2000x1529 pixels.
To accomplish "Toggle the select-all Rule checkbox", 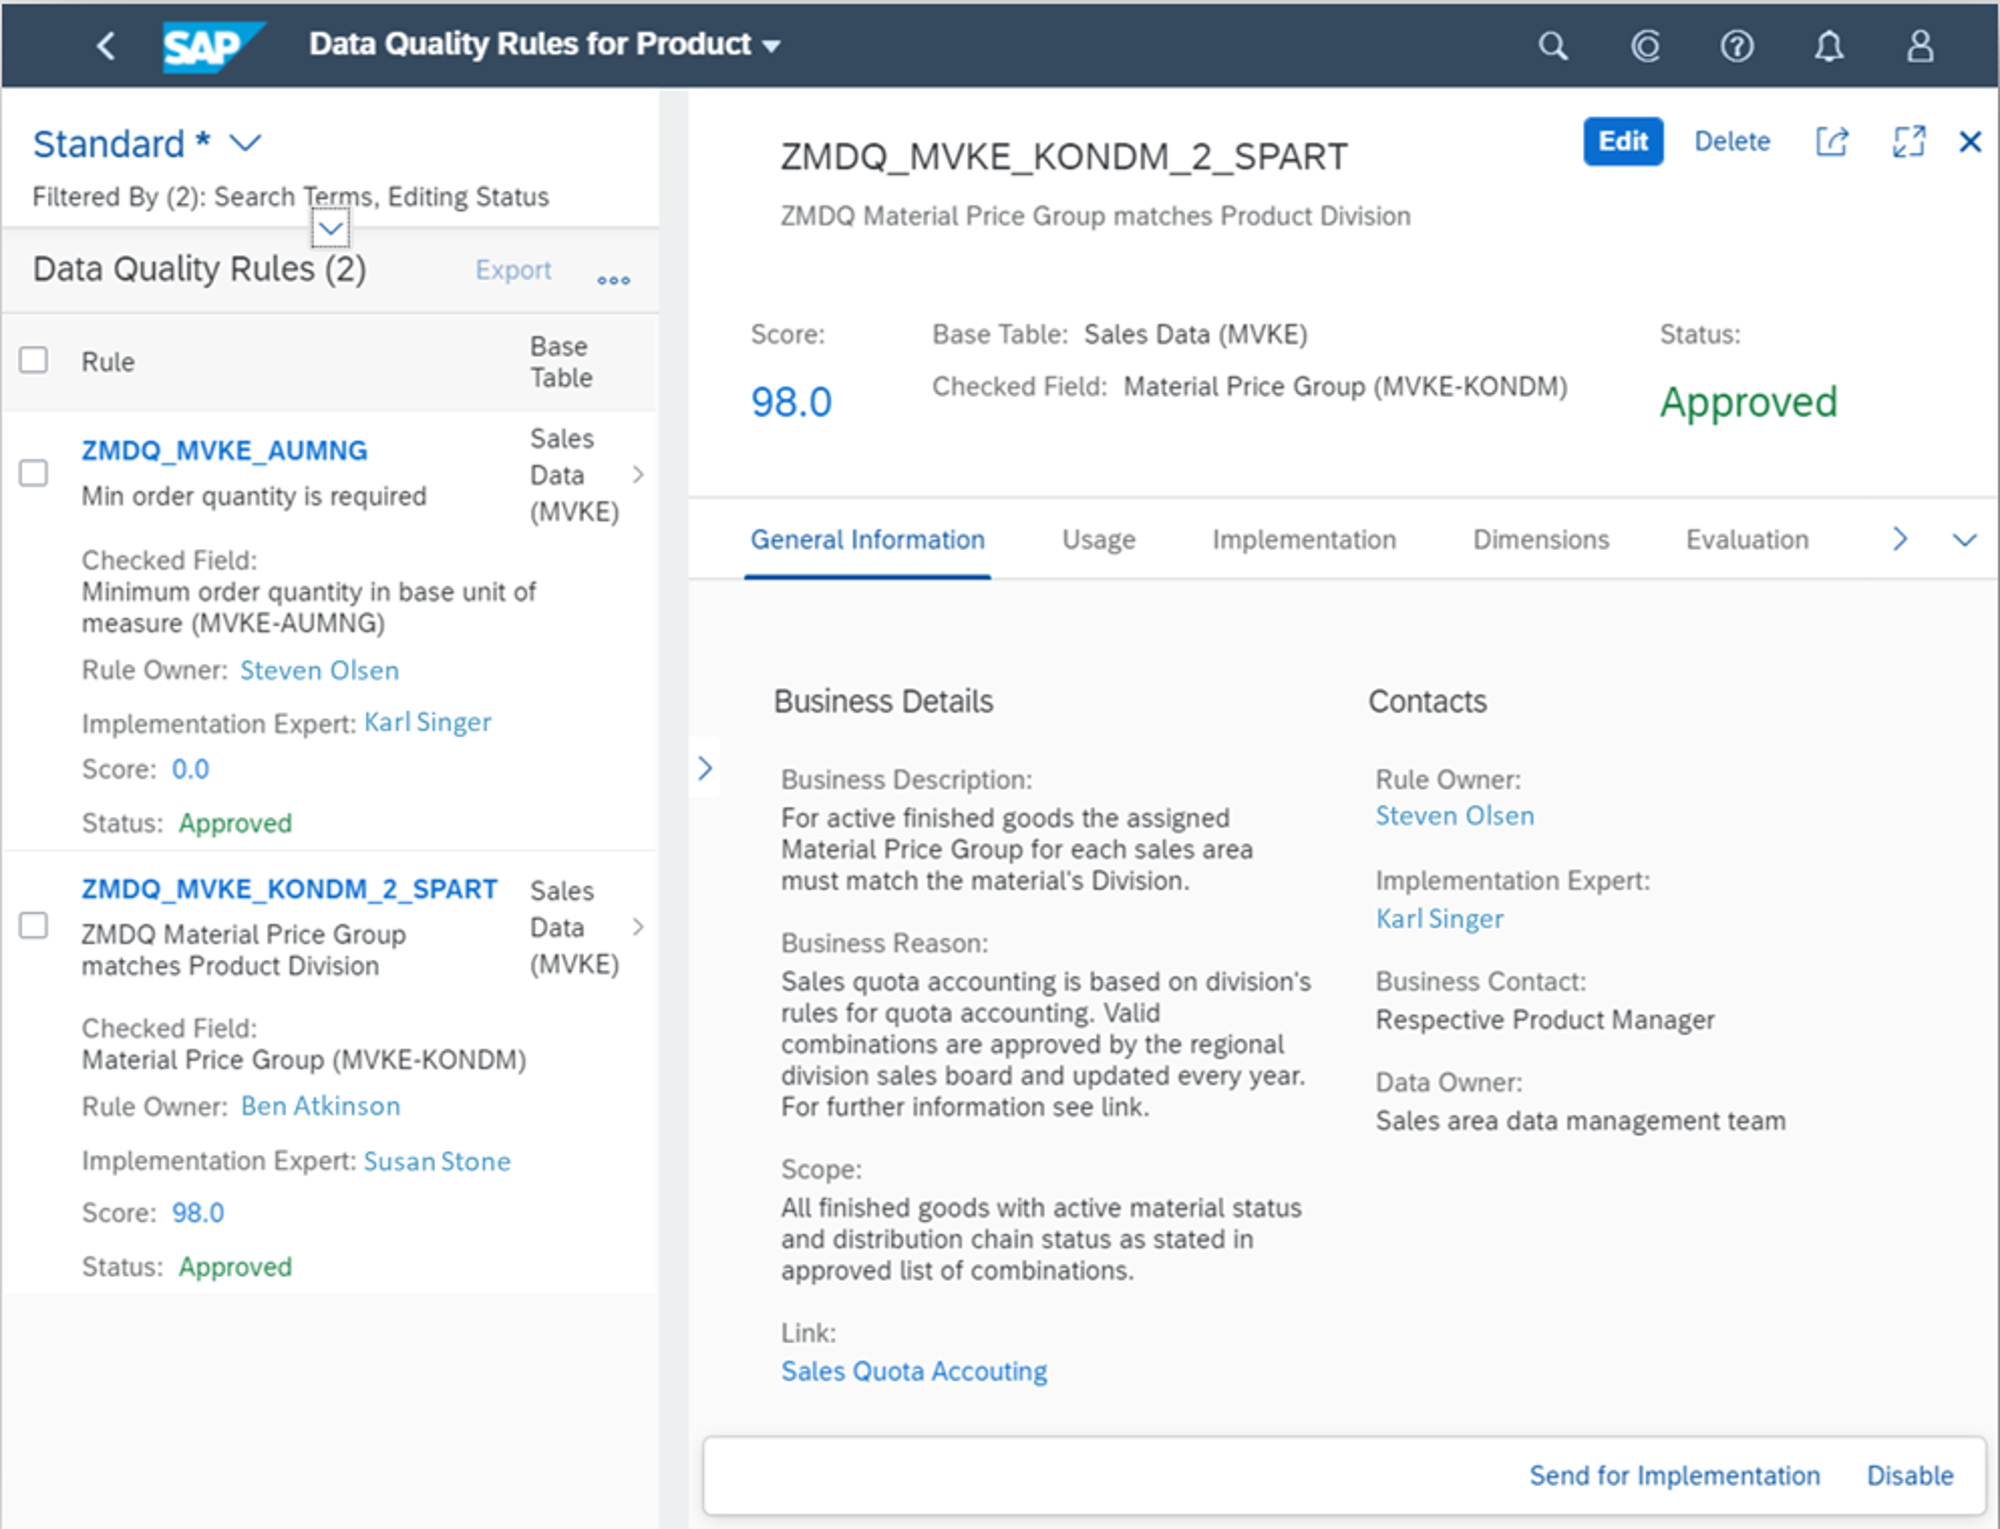I will (x=34, y=360).
